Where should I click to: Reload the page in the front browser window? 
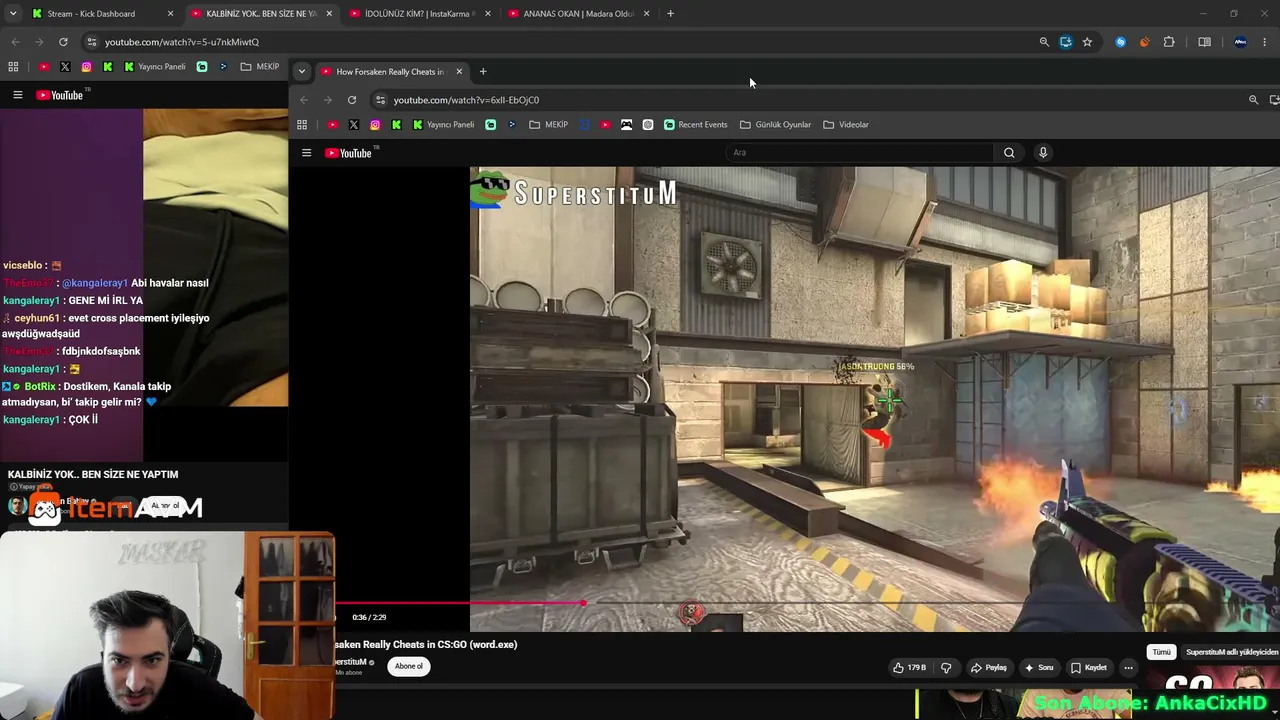(352, 100)
